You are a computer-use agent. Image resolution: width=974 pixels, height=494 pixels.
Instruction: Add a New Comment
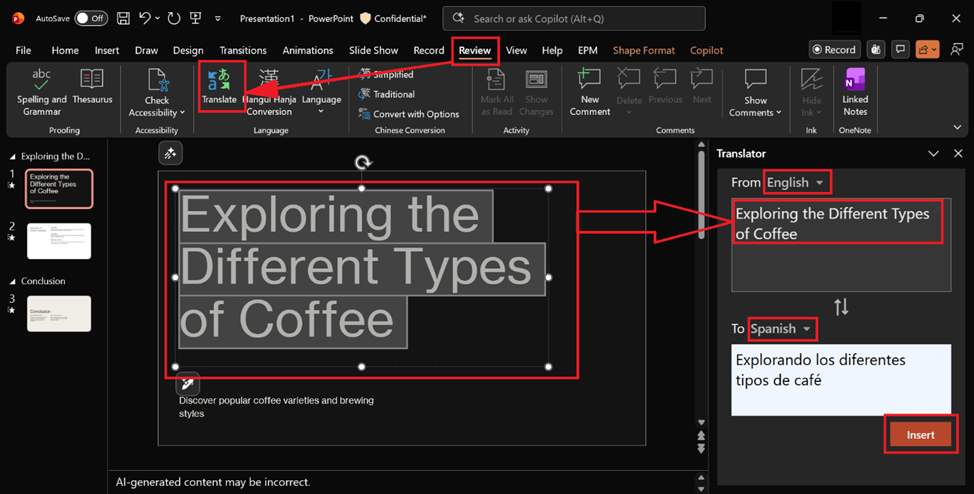[589, 93]
